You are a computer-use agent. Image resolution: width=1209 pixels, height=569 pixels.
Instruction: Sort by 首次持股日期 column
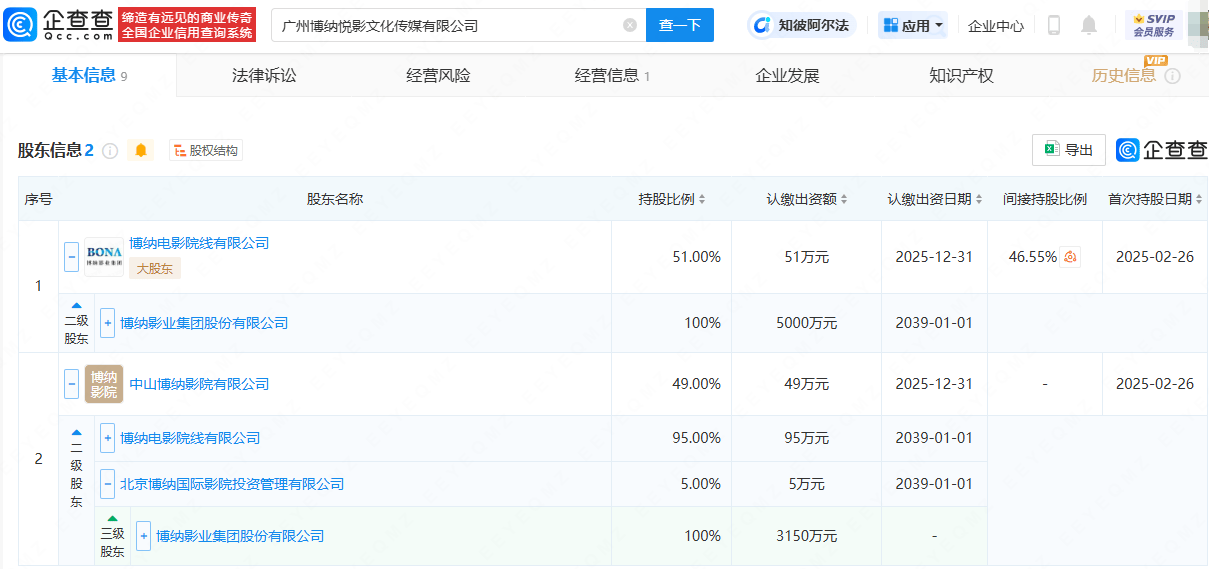click(x=1198, y=199)
